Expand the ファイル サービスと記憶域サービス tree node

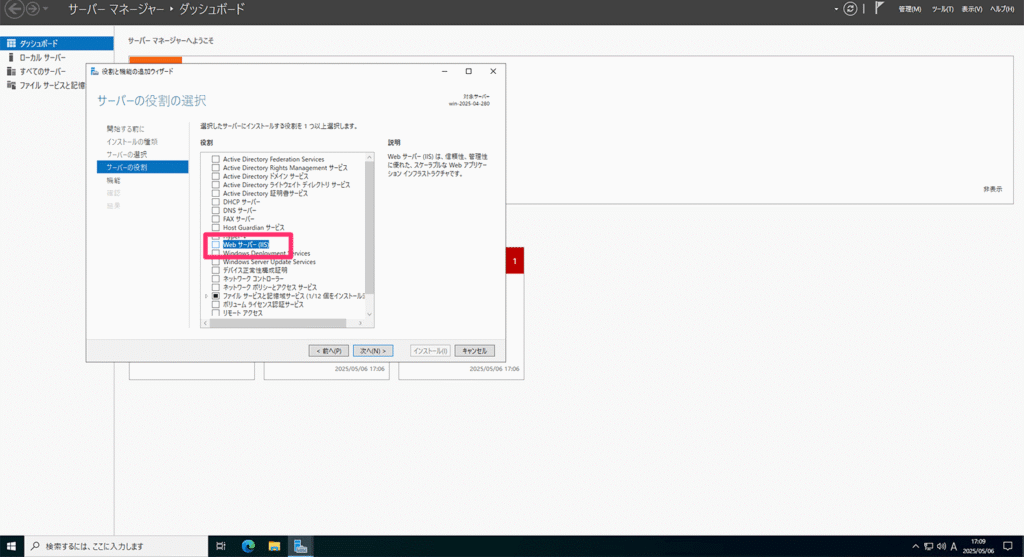coord(205,296)
